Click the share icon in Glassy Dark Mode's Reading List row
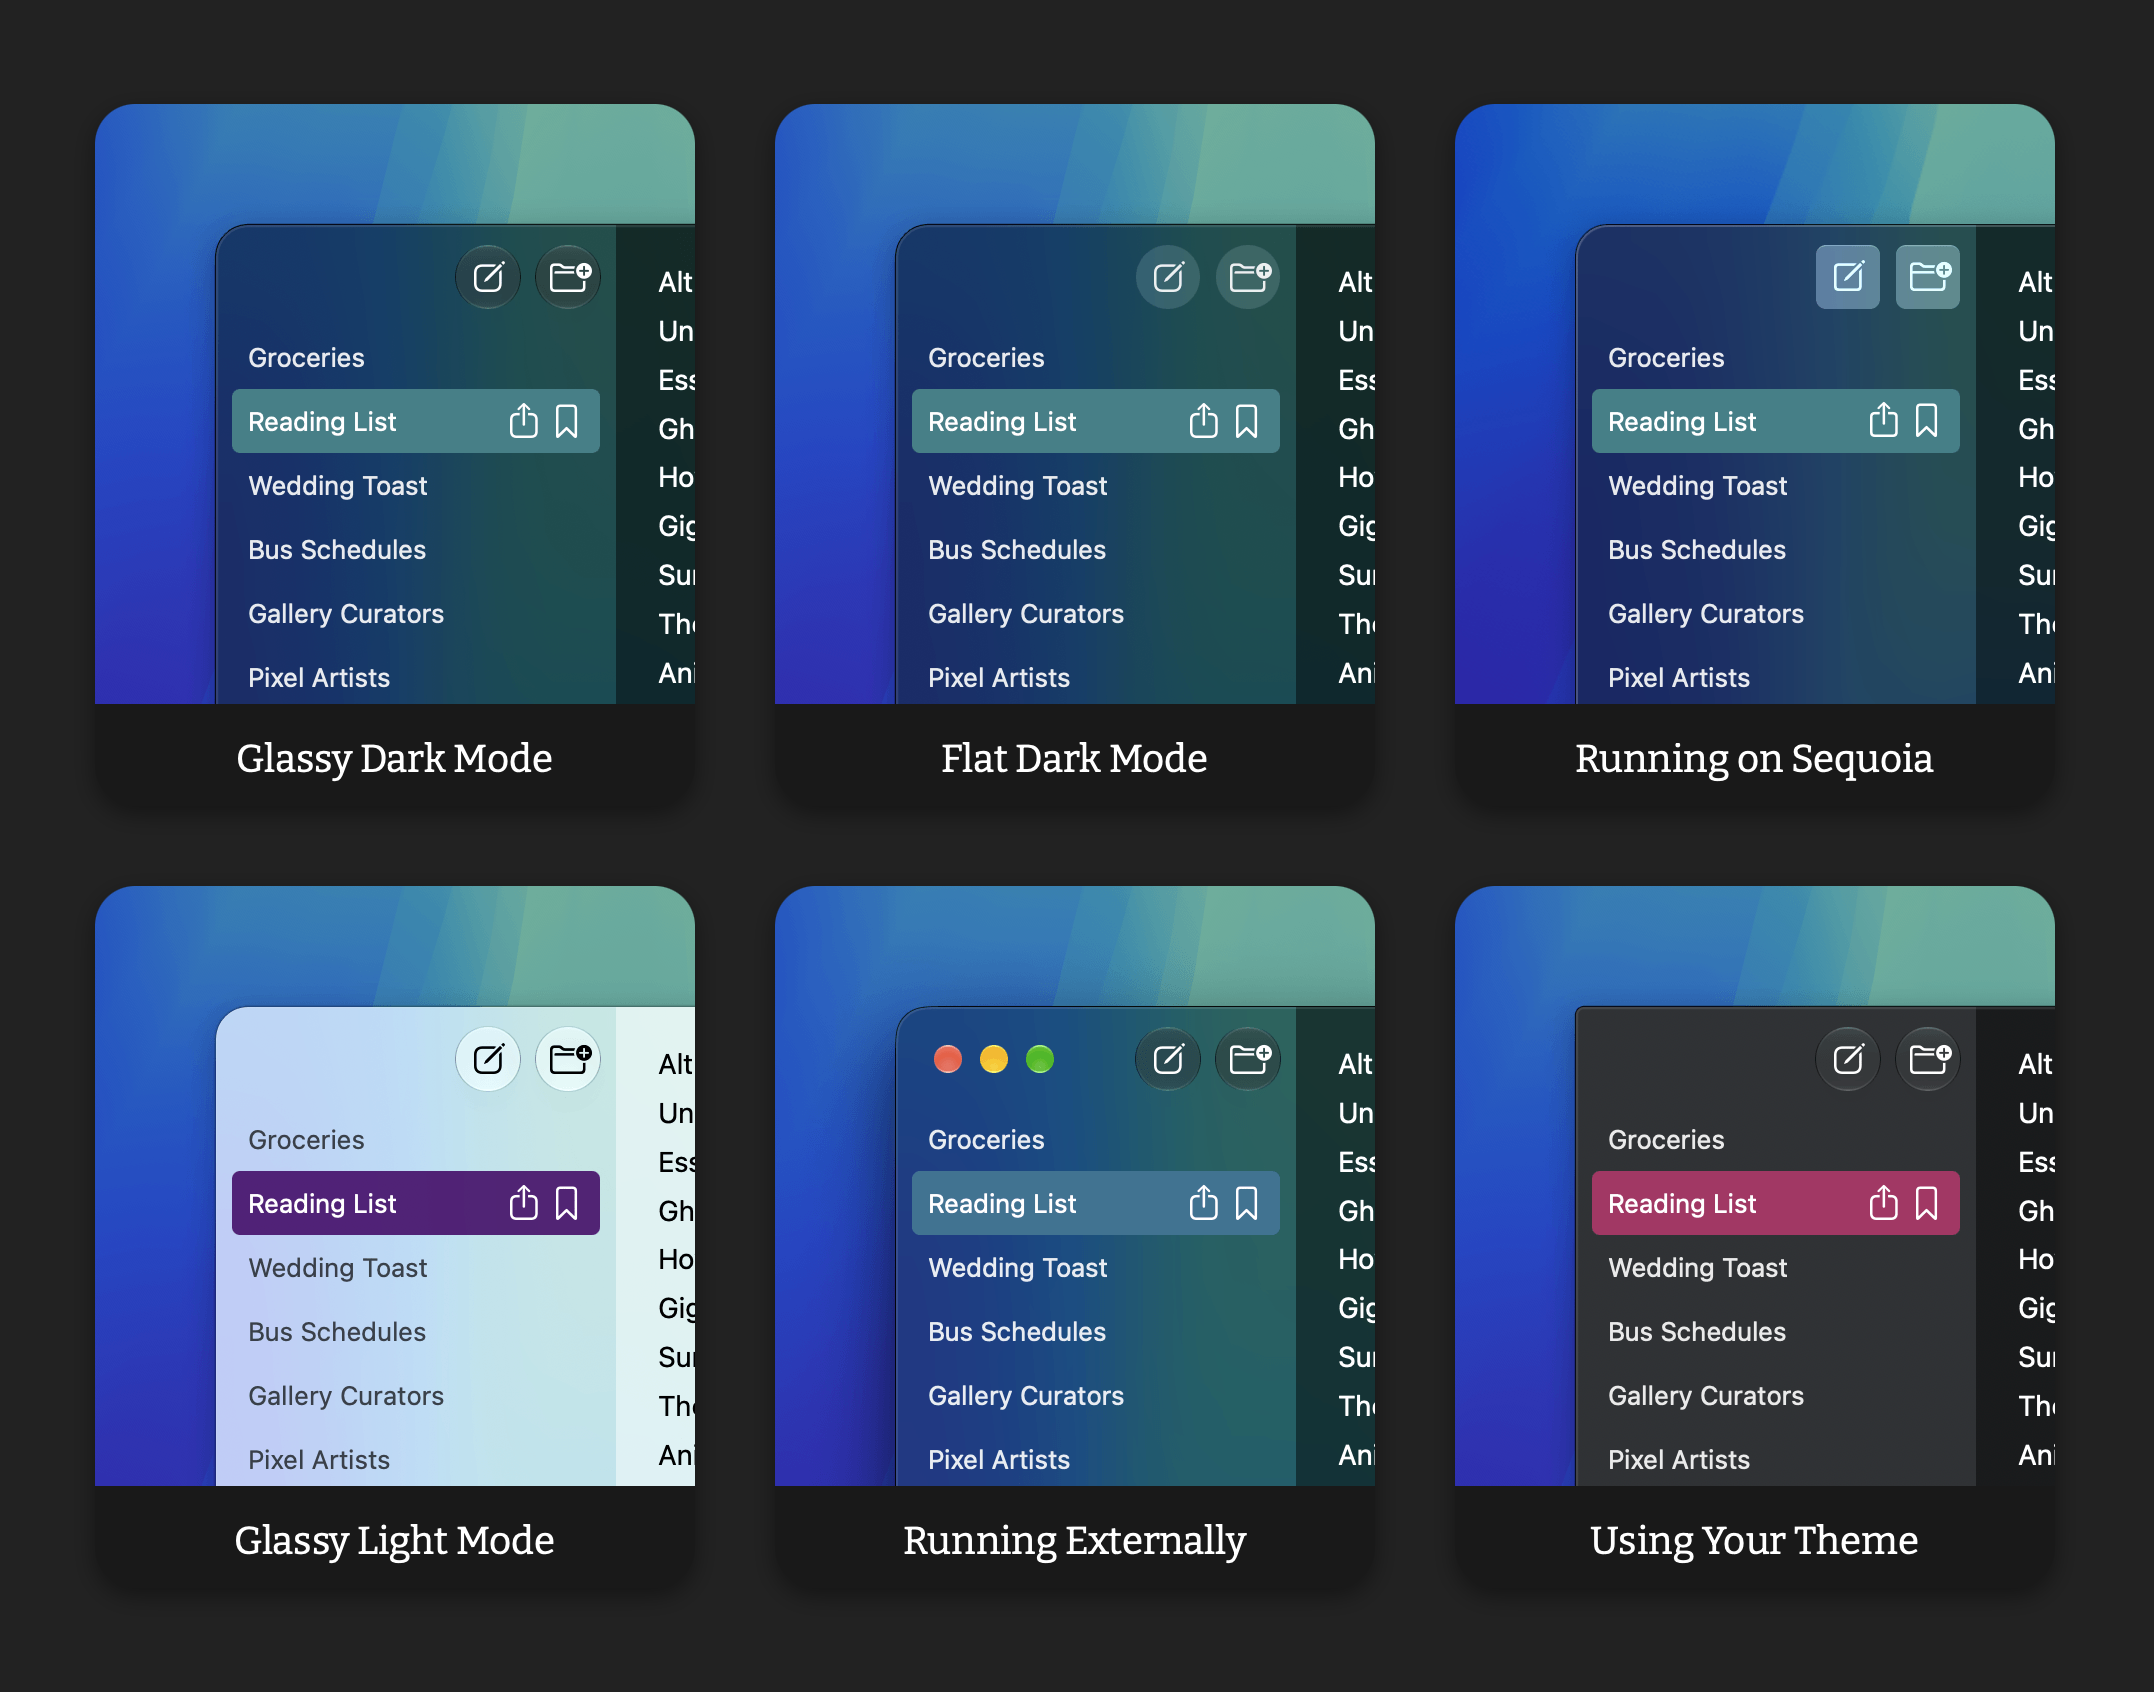 [523, 421]
